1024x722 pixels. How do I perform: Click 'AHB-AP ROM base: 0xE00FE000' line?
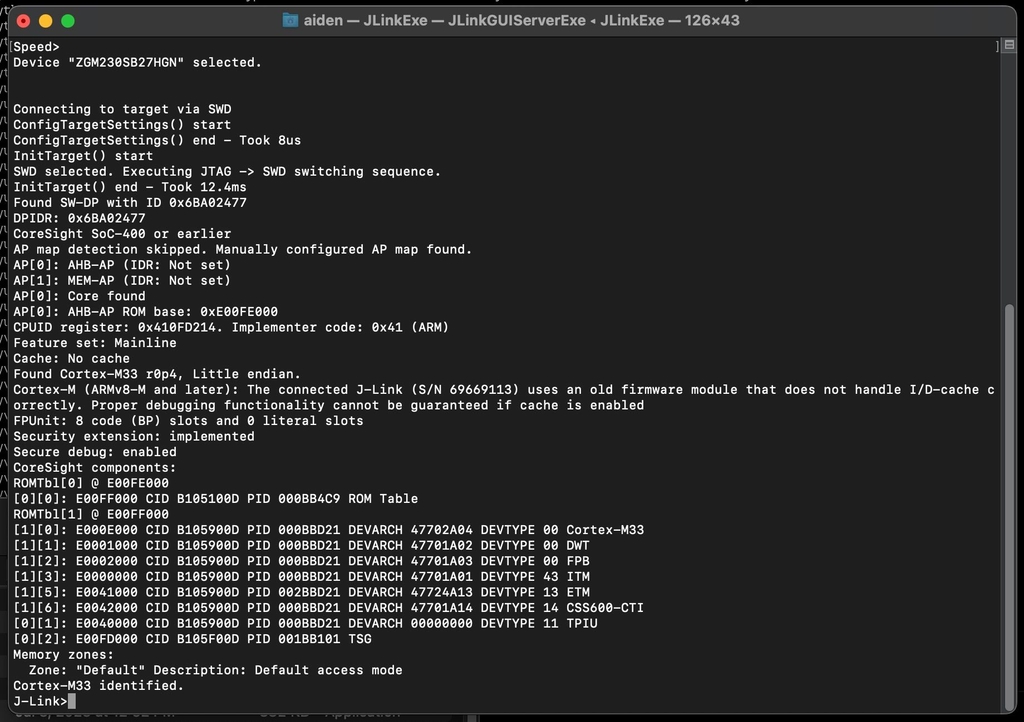point(146,312)
